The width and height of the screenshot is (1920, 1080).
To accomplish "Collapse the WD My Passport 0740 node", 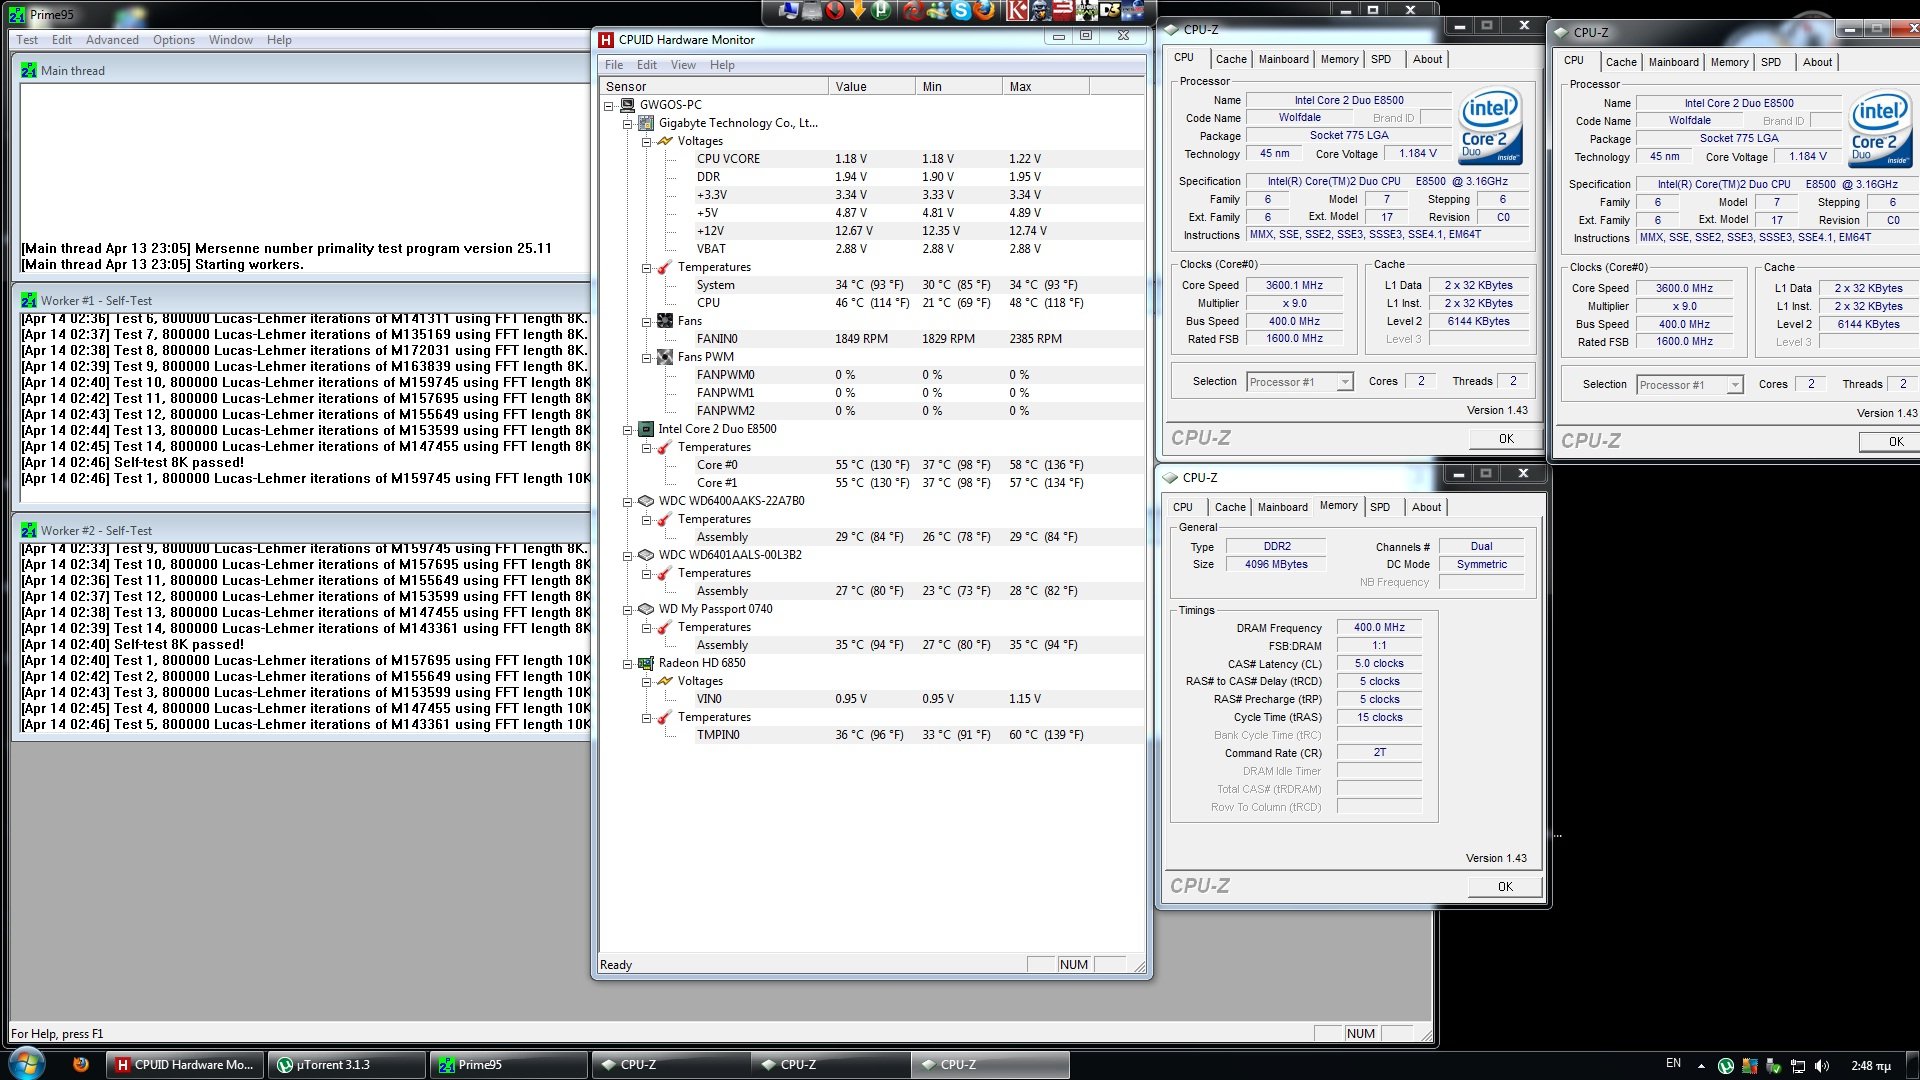I will tap(627, 610).
